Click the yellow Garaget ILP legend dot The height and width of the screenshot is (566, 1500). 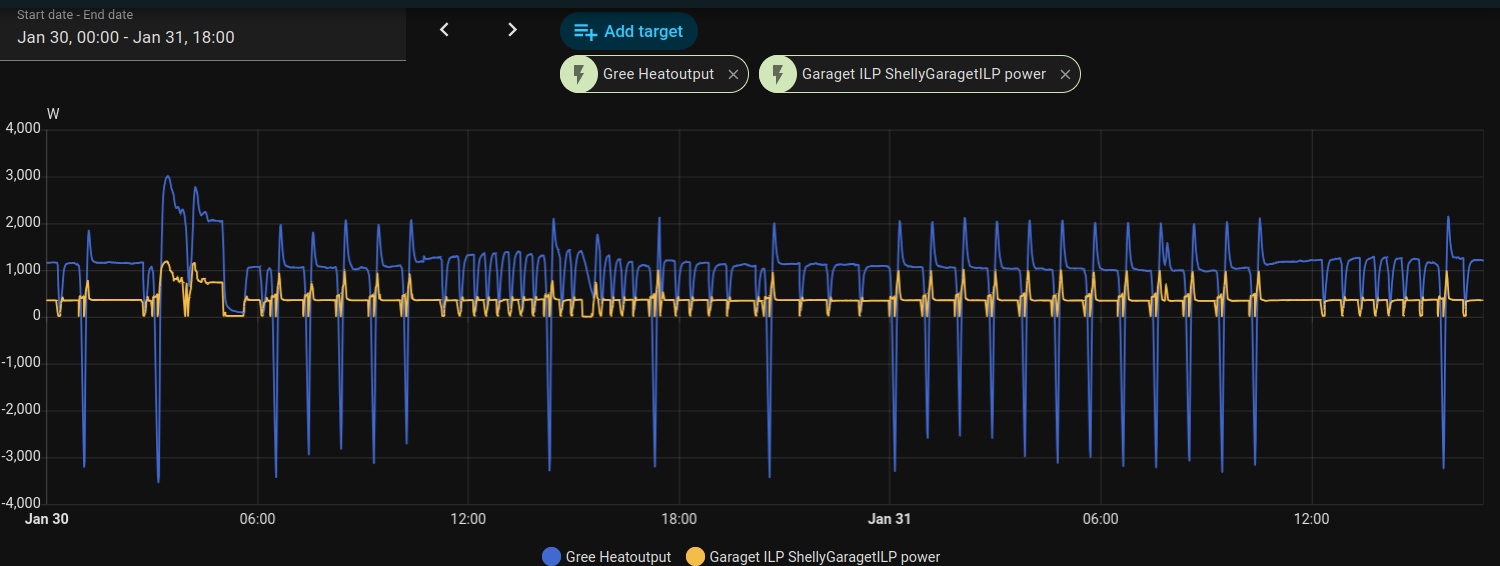[695, 557]
